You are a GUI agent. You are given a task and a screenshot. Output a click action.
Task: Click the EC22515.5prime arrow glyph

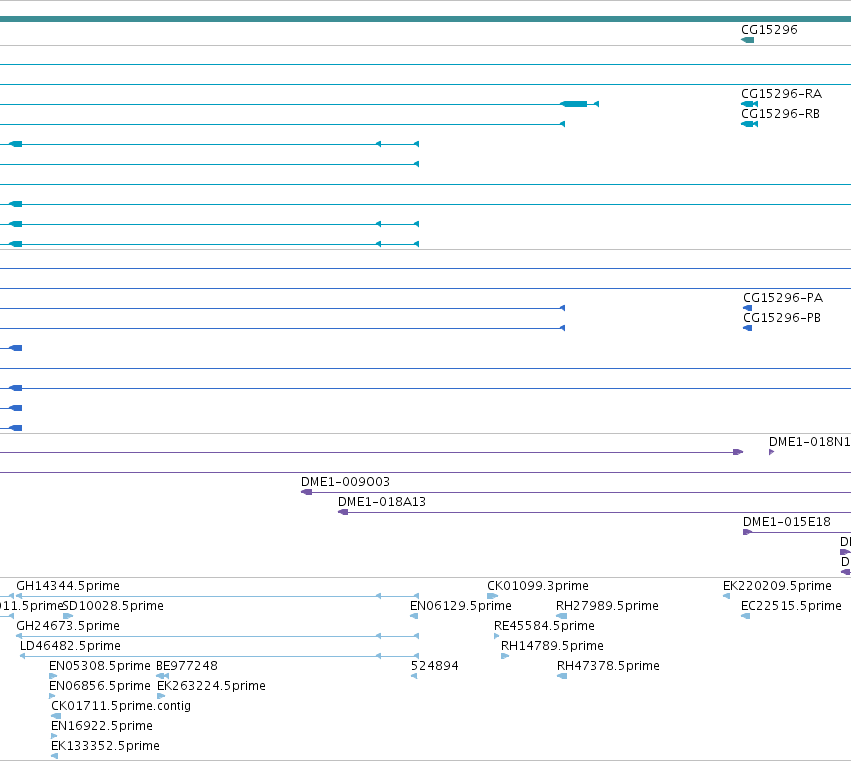[746, 617]
